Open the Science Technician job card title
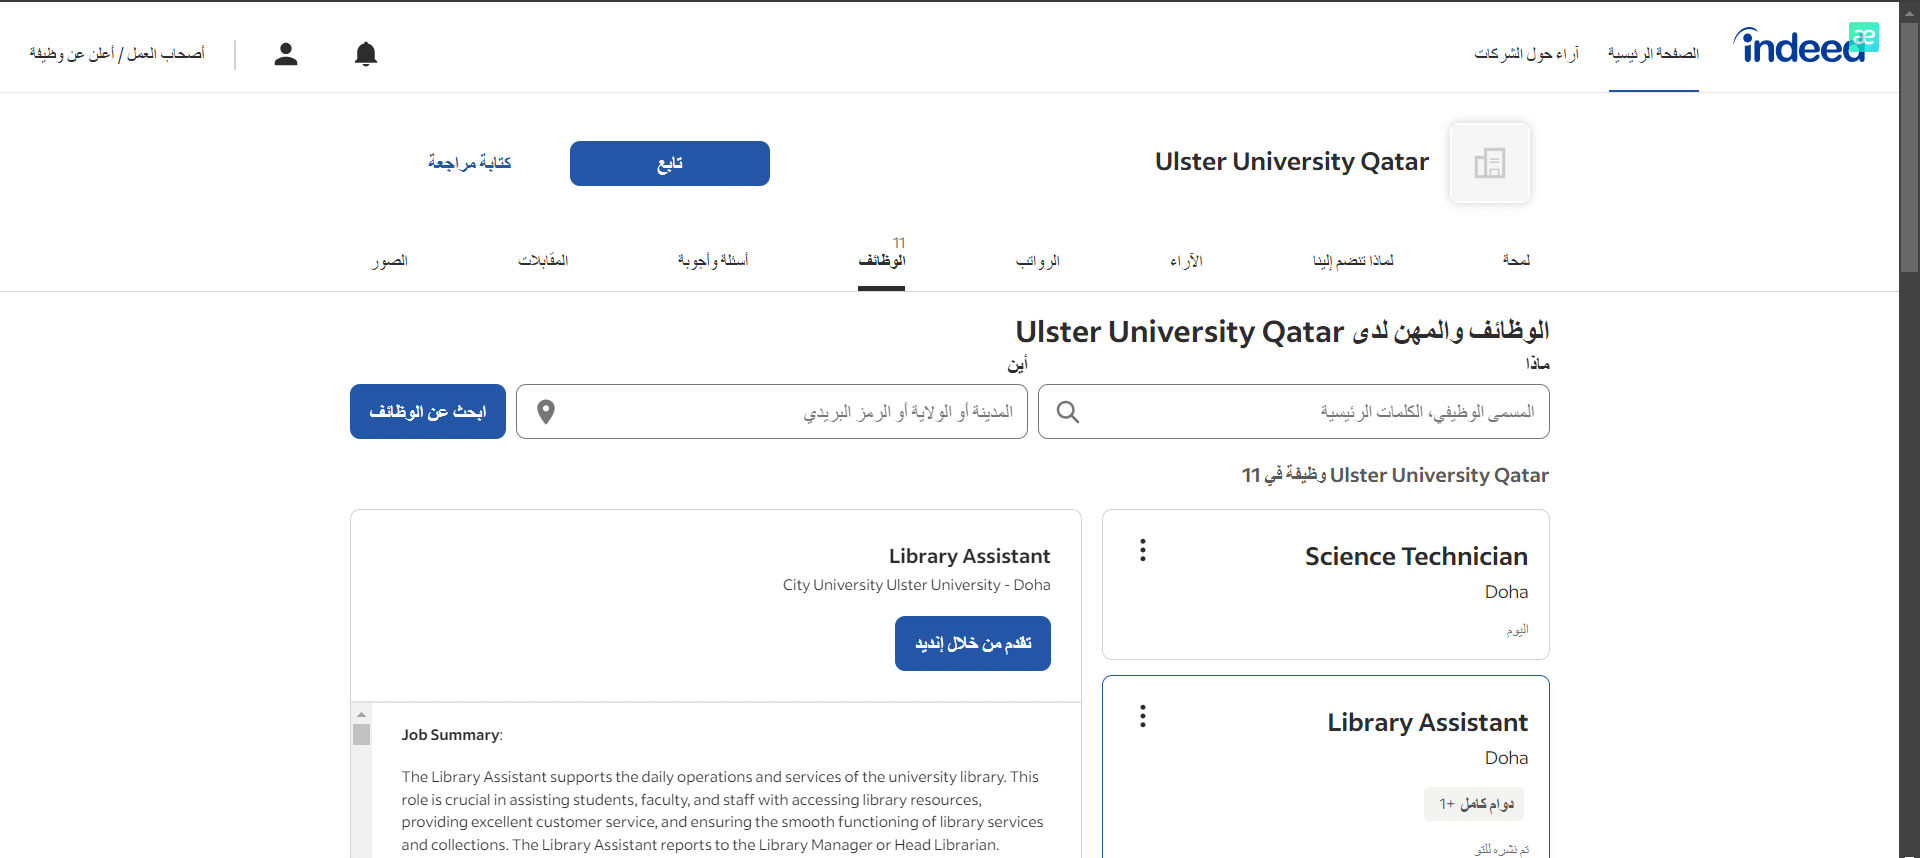 [x=1416, y=556]
